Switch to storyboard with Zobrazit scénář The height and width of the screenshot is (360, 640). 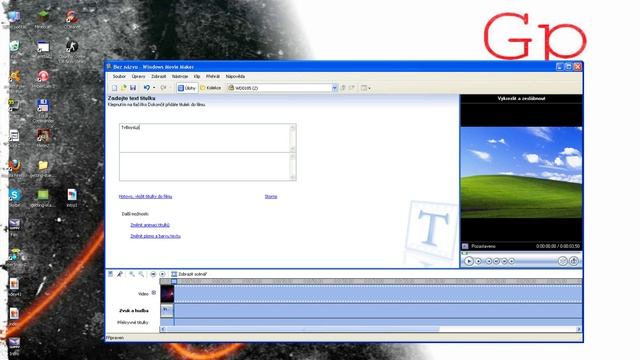pyautogui.click(x=189, y=274)
